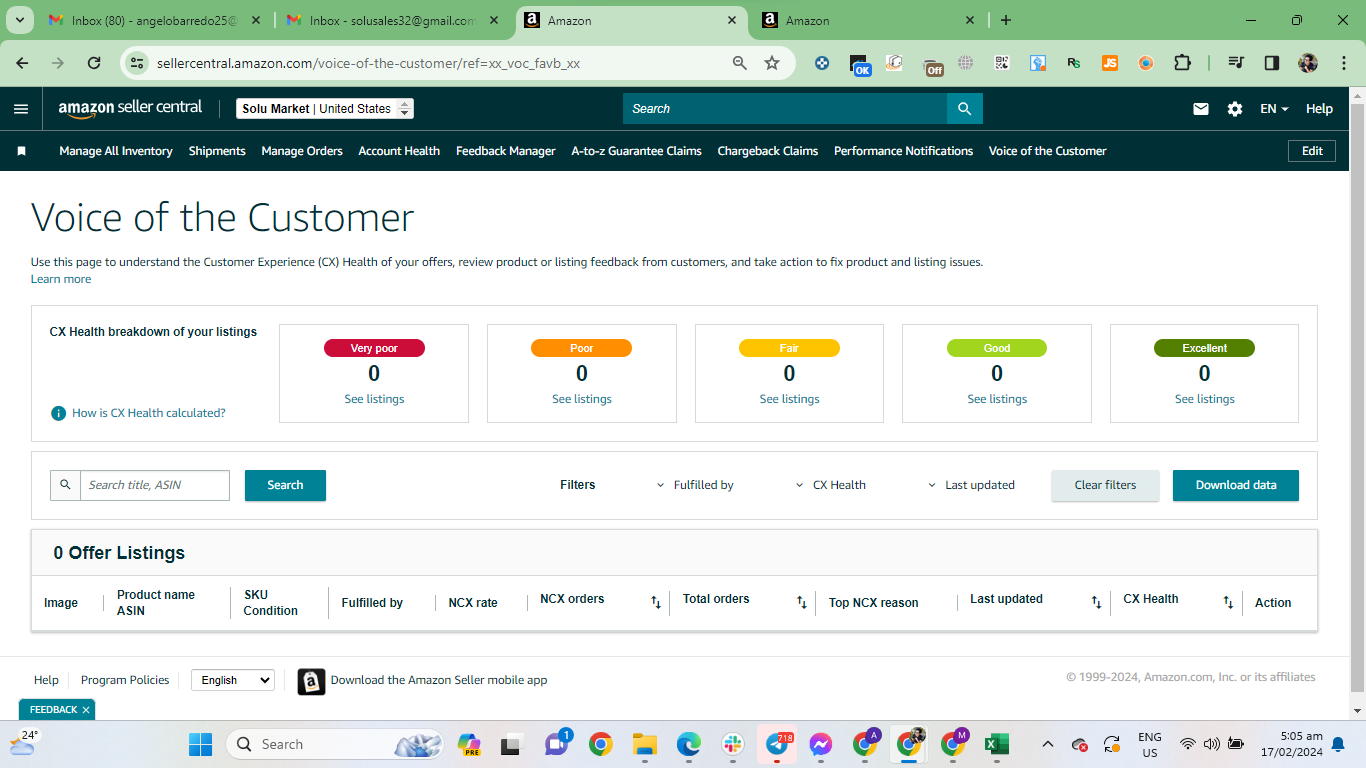Expand the CX Health filter dropdown
Image resolution: width=1366 pixels, height=768 pixels.
point(831,485)
